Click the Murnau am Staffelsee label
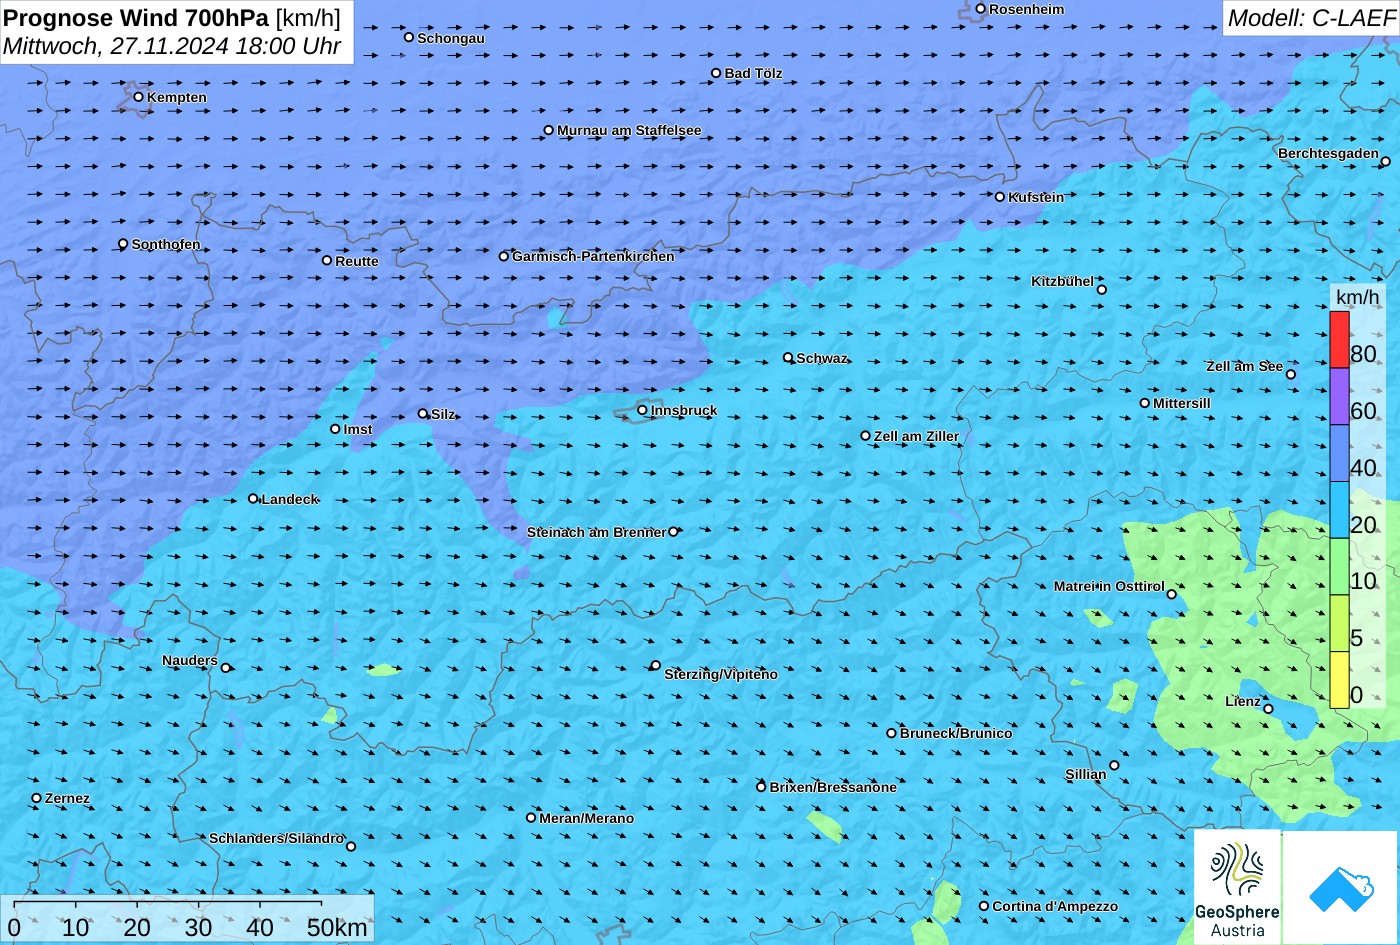This screenshot has width=1400, height=945. [x=629, y=130]
